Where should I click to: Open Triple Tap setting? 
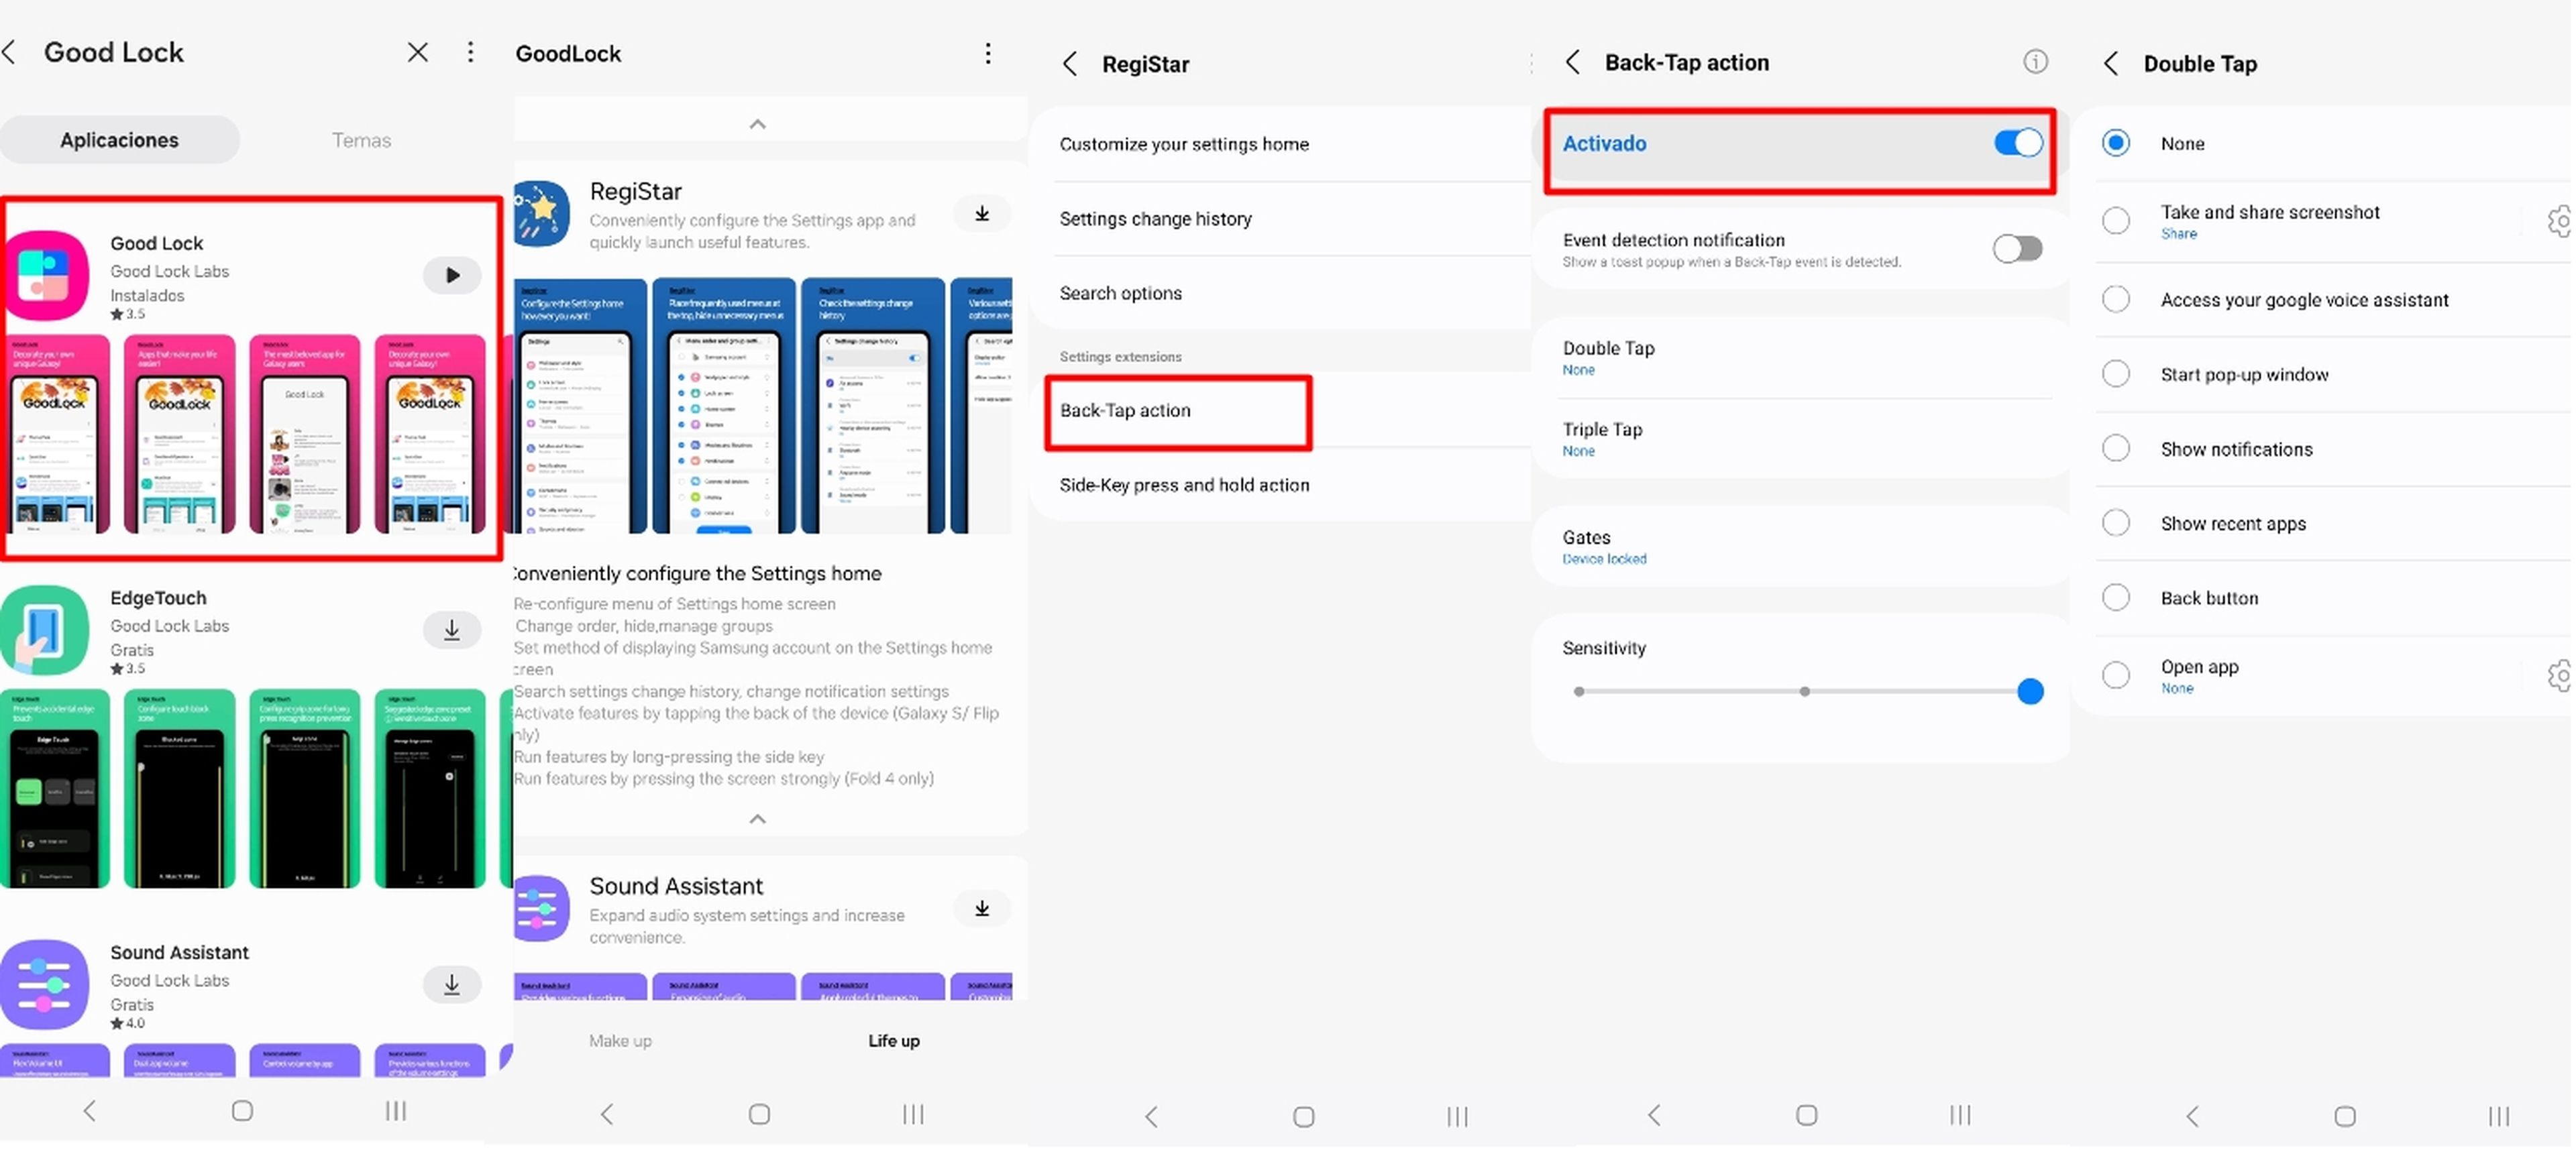coord(1800,439)
